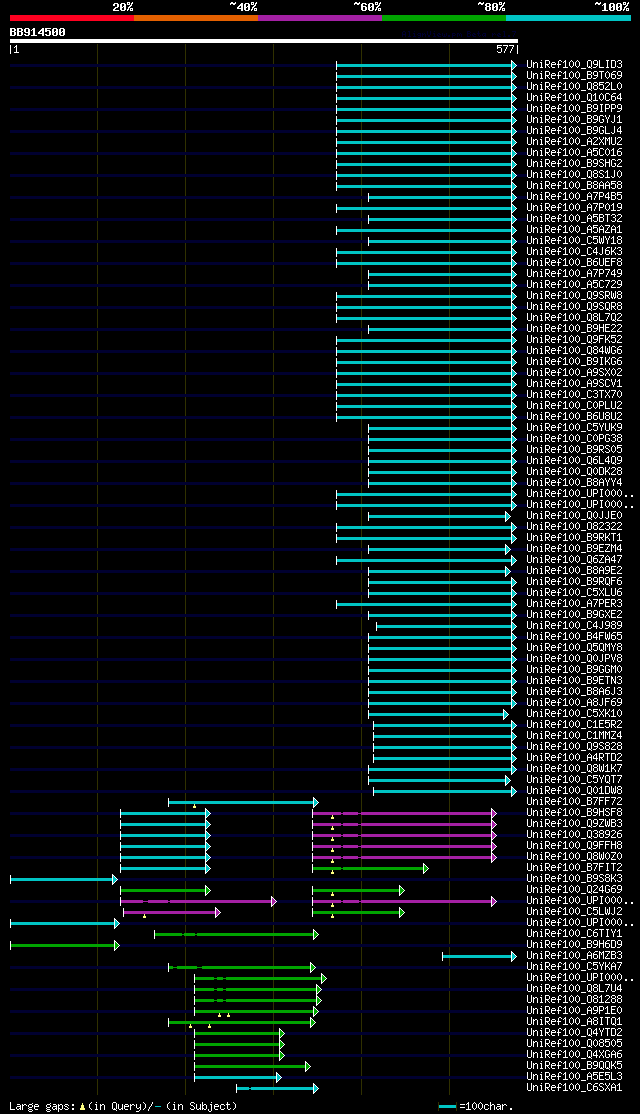The height and width of the screenshot is (1114, 640).
Task: Click the purple alignment bar in the B9HSF8 row
Action: click(x=404, y=813)
